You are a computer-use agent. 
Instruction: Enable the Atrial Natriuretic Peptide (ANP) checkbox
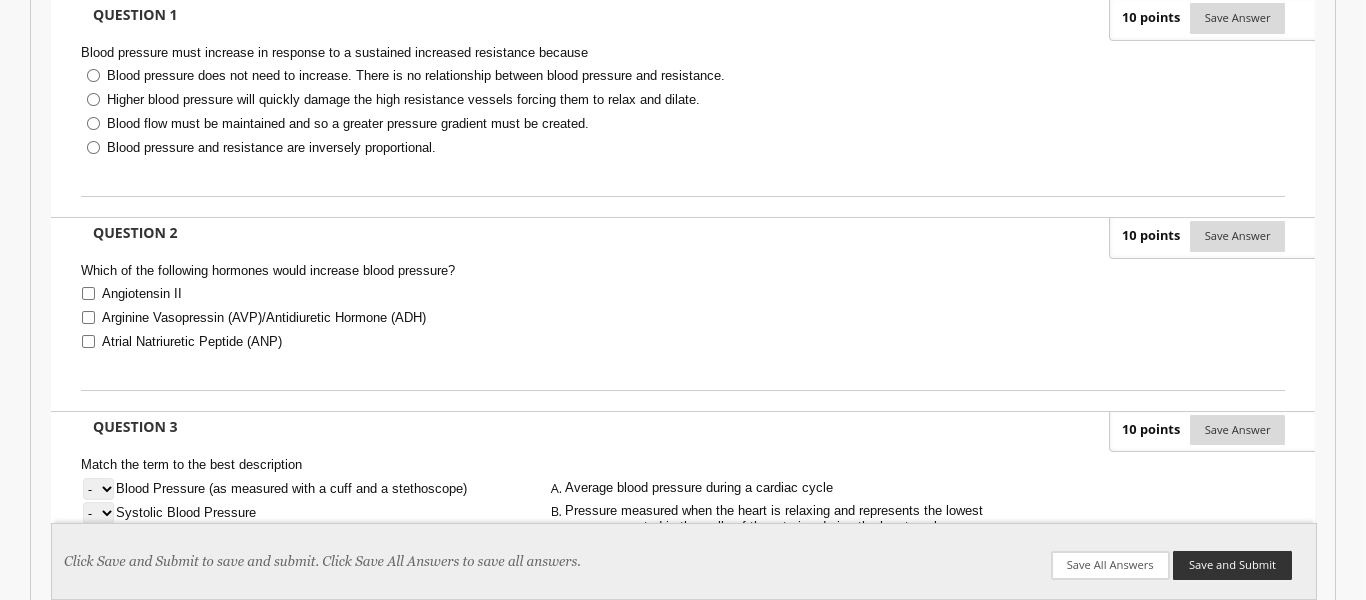88,342
